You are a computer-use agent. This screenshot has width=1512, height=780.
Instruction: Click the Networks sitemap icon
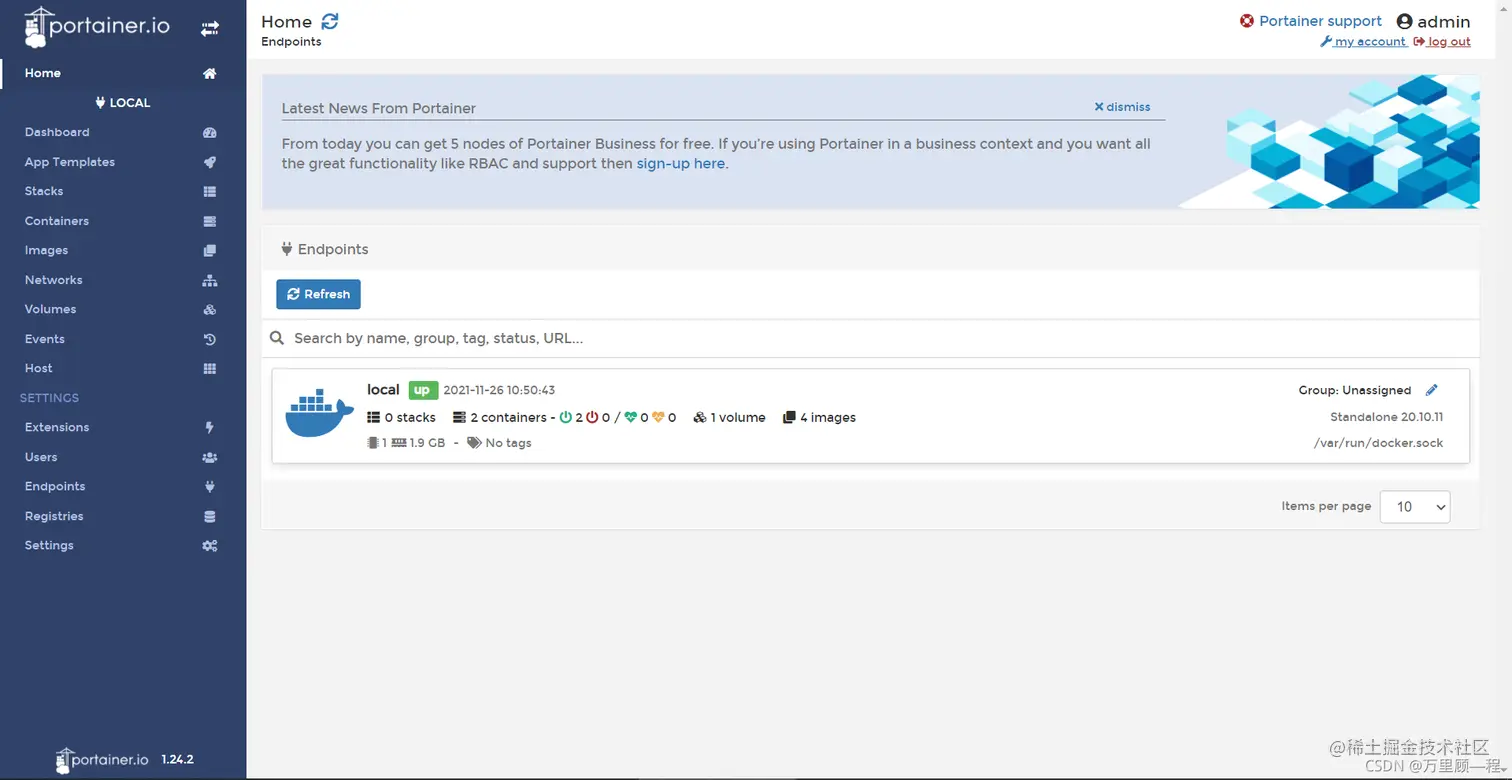click(209, 280)
